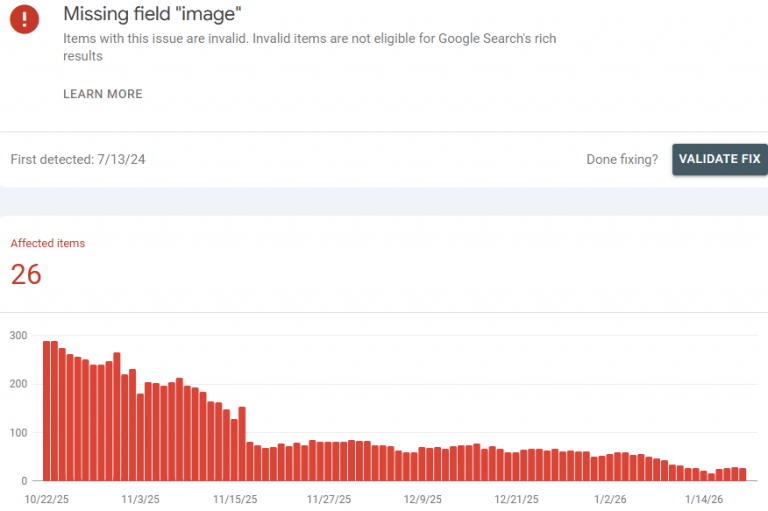
Task: Click the Missing field "image" heading
Action: coord(153,14)
